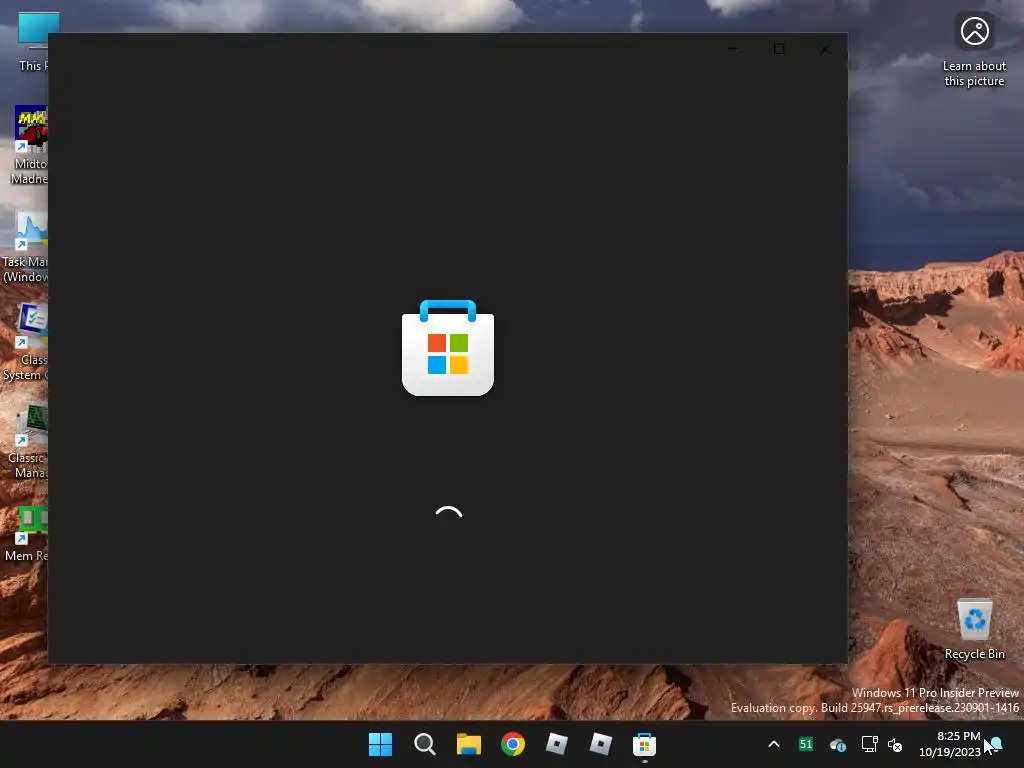This screenshot has height=768, width=1024.
Task: Show hidden tray icons chevron
Action: [x=774, y=744]
